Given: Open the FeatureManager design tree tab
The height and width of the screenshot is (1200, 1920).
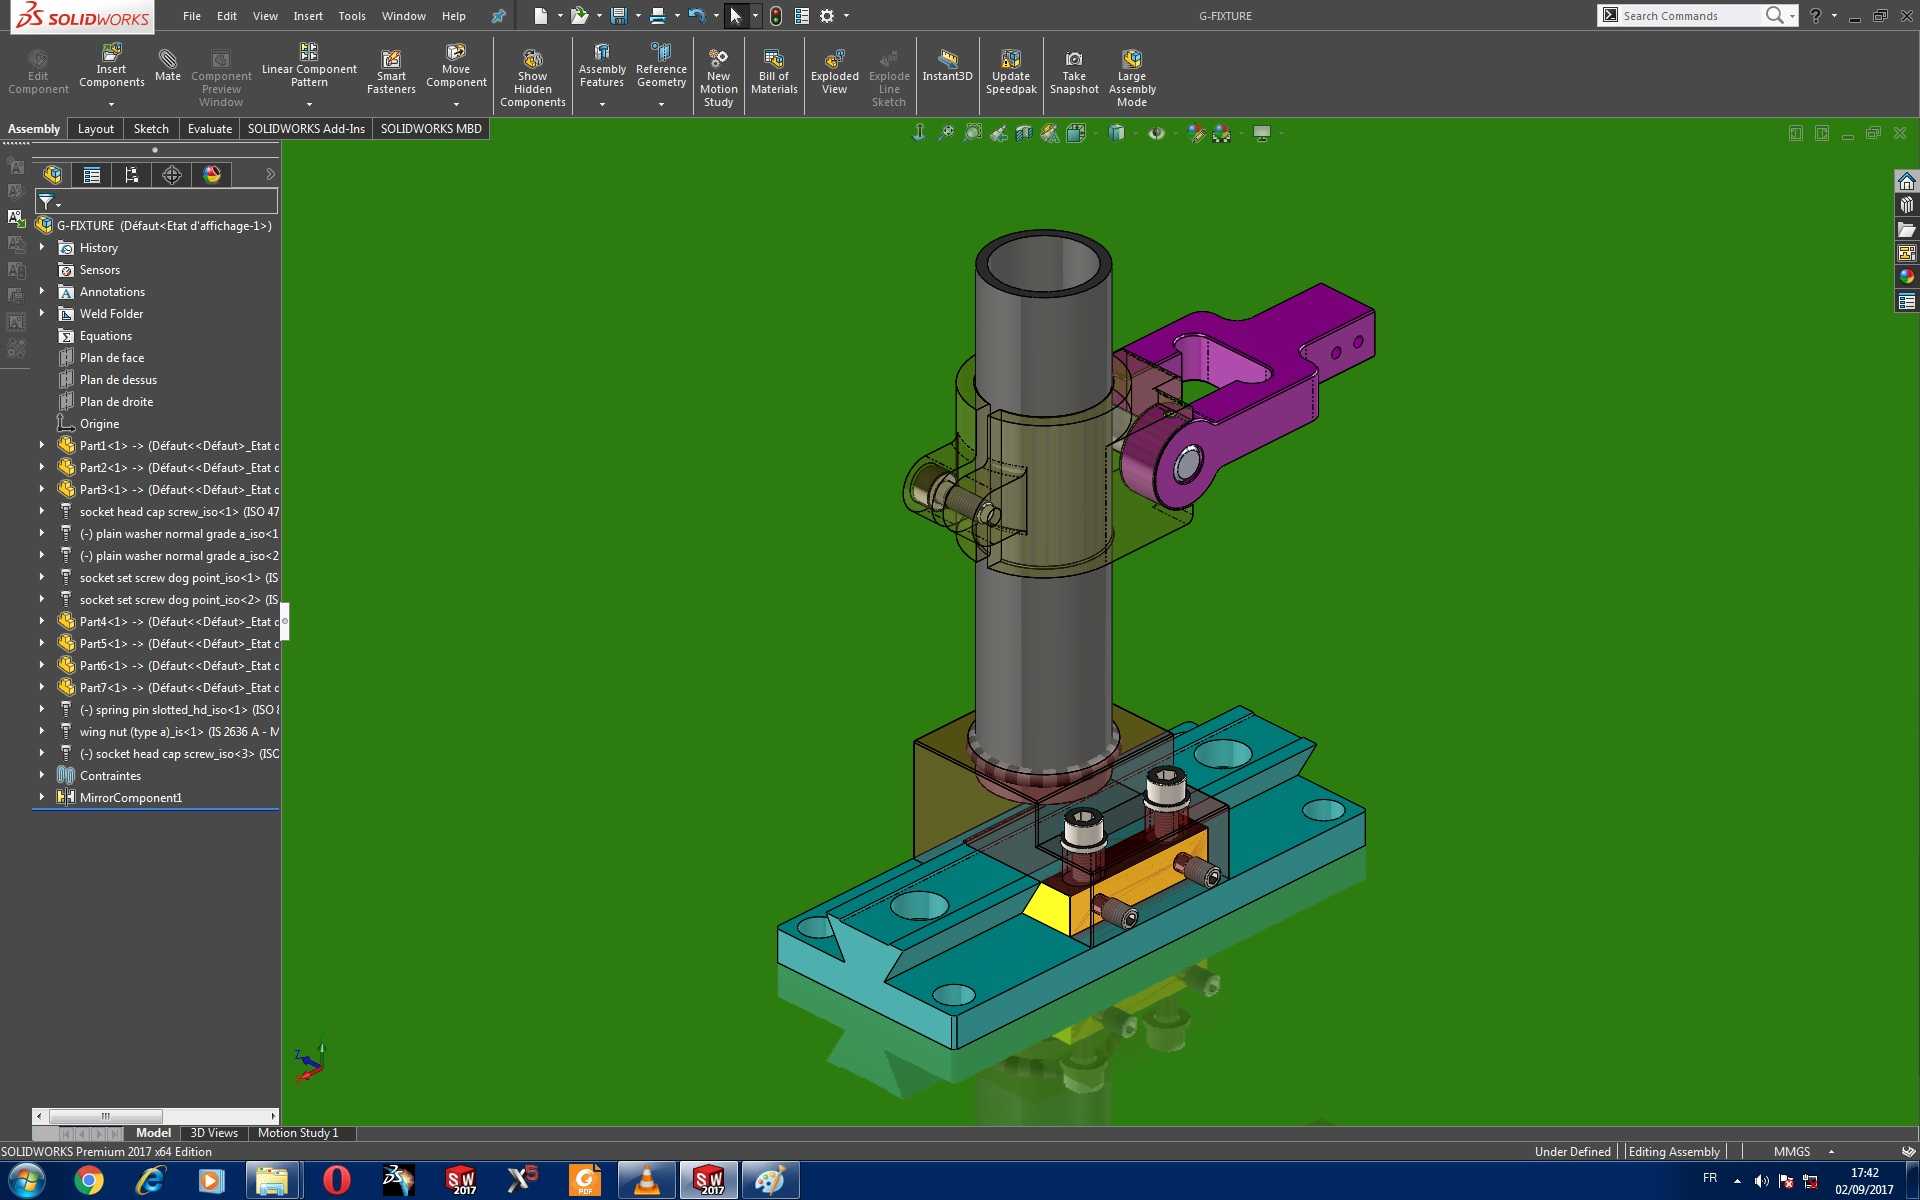Looking at the screenshot, I should 53,175.
